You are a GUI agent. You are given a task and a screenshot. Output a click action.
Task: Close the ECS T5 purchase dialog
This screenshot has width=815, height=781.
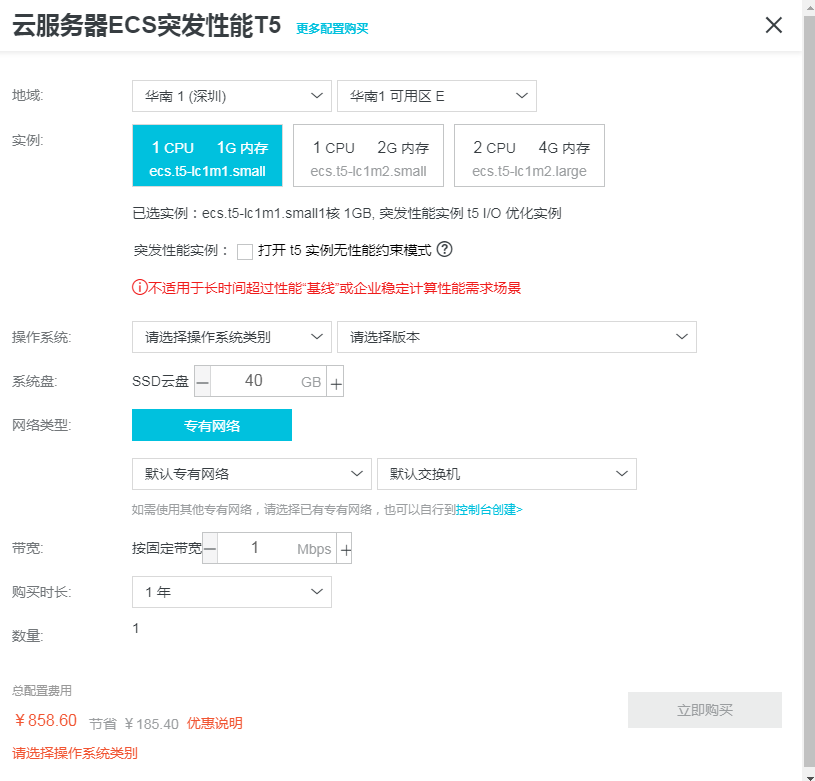773,25
